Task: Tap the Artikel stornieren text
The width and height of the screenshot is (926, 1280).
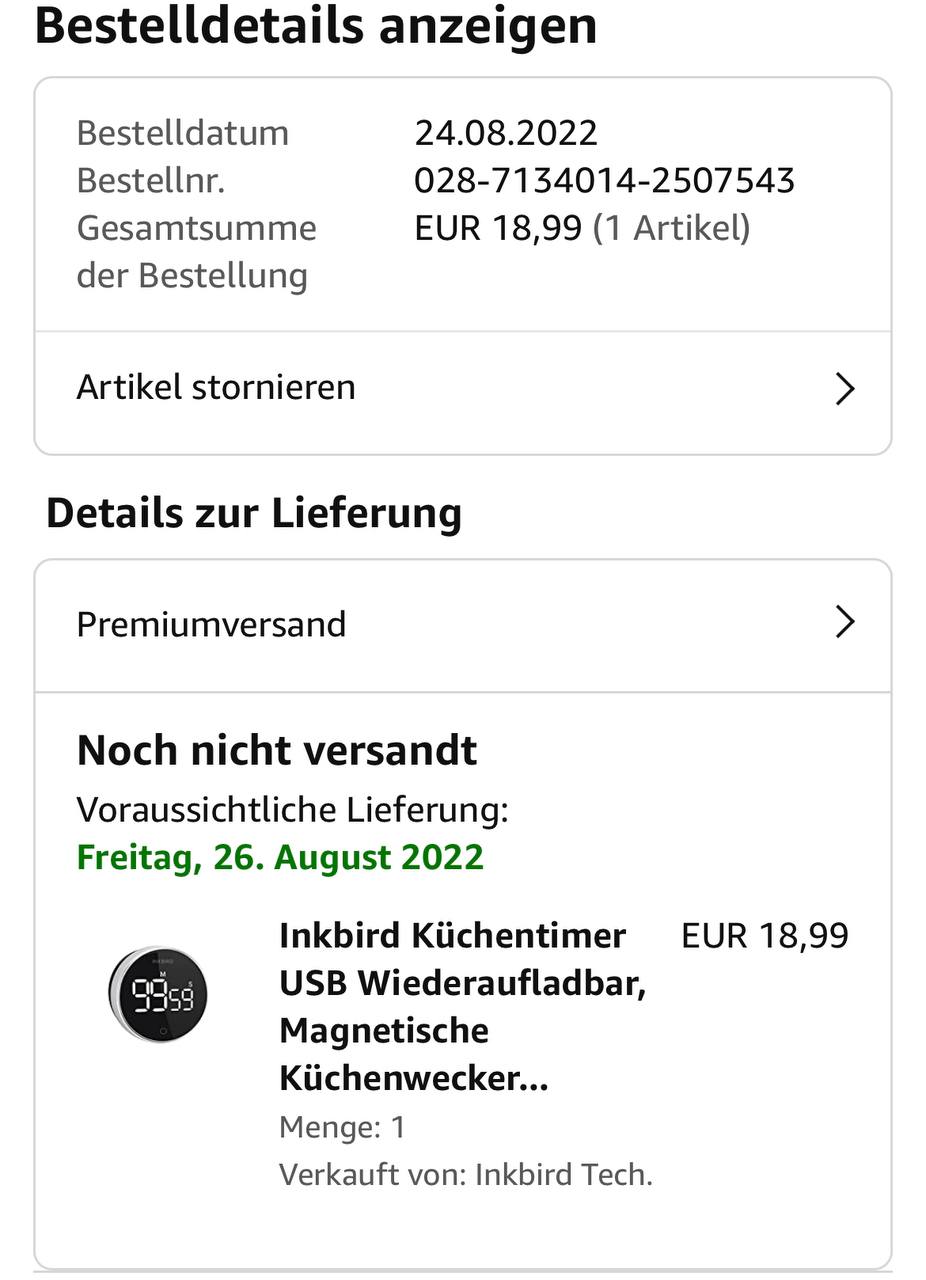Action: point(216,387)
